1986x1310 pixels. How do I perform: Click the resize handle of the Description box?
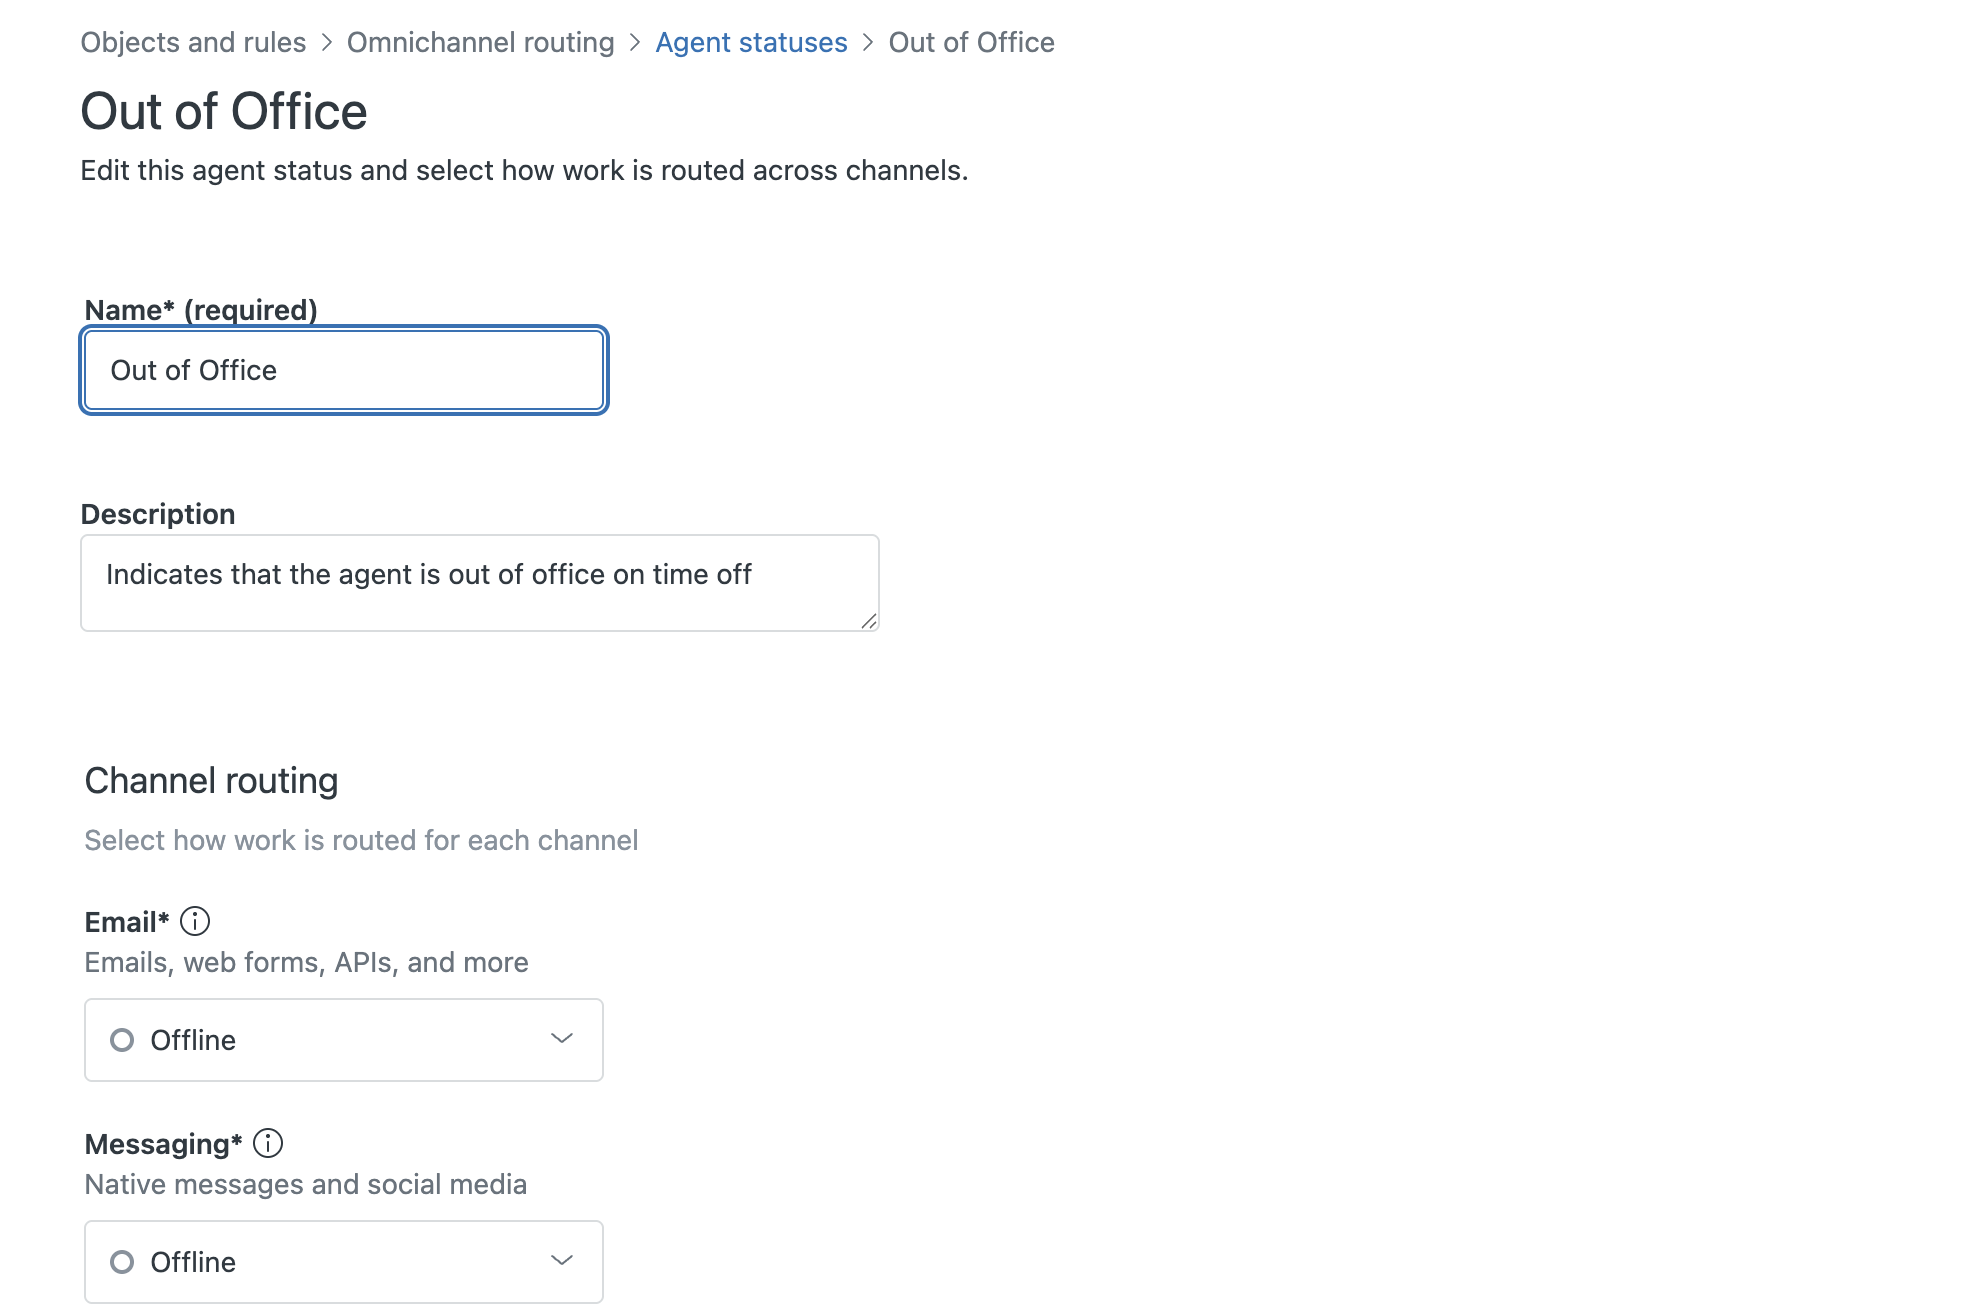pos(869,621)
